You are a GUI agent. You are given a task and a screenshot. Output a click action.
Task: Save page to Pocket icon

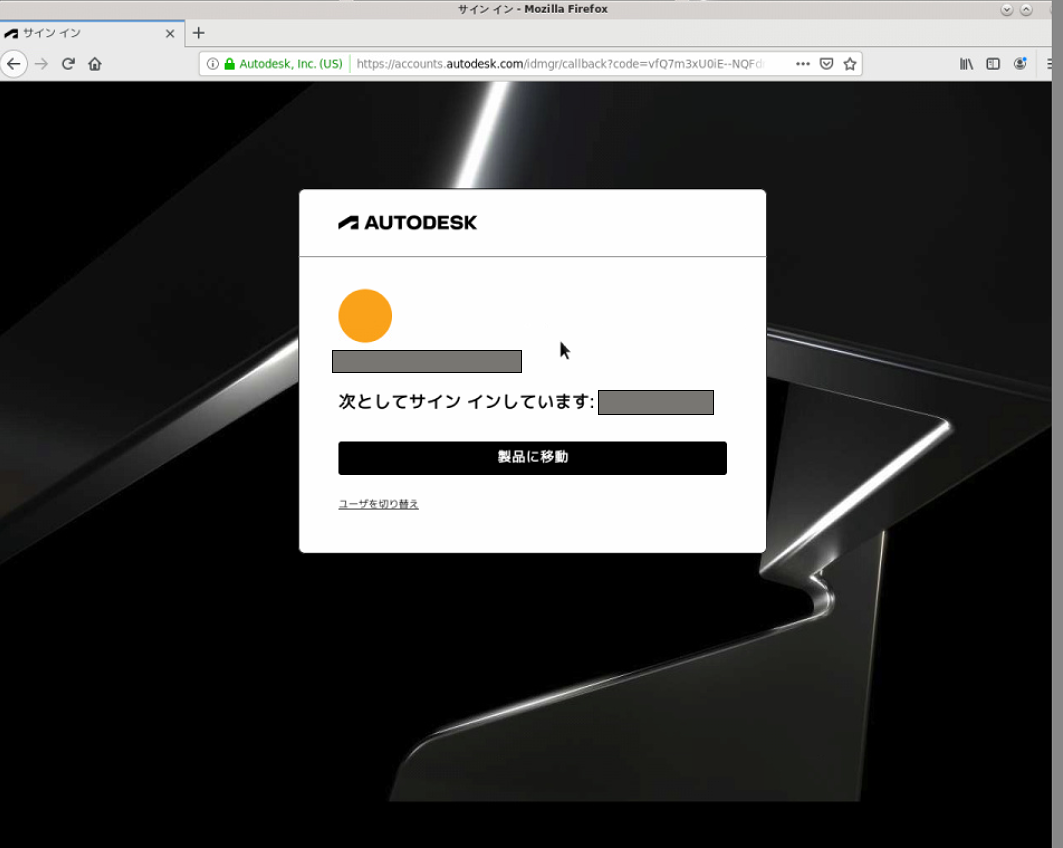point(826,64)
